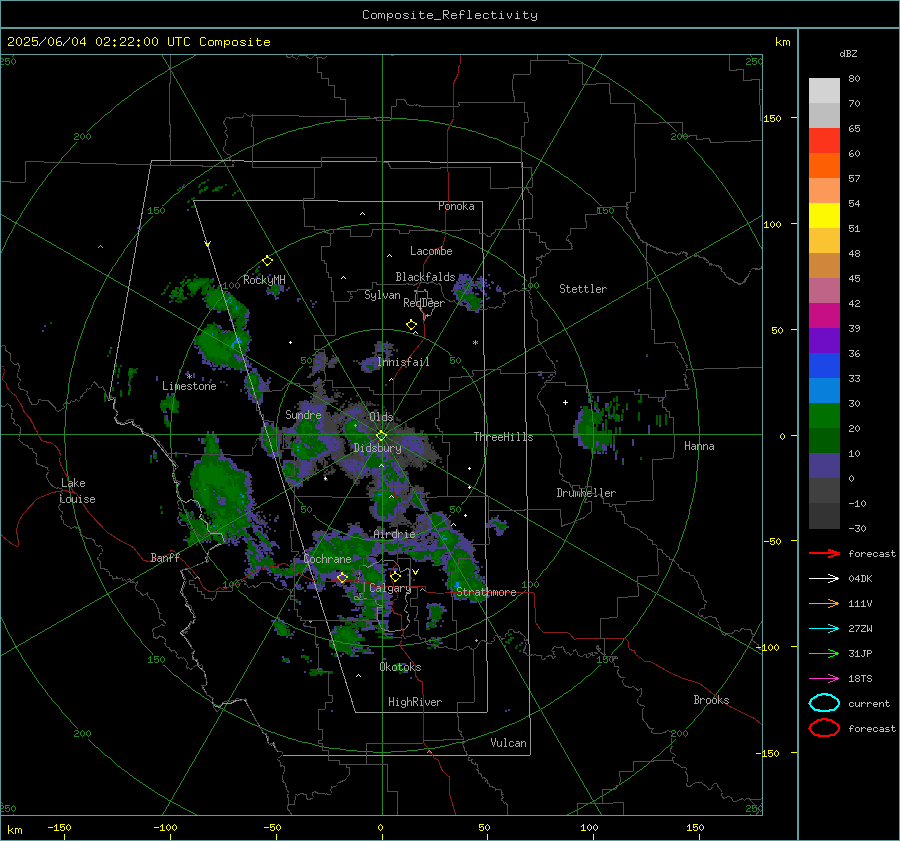Click the white asterisk marker east of Innisfail

pos(475,343)
